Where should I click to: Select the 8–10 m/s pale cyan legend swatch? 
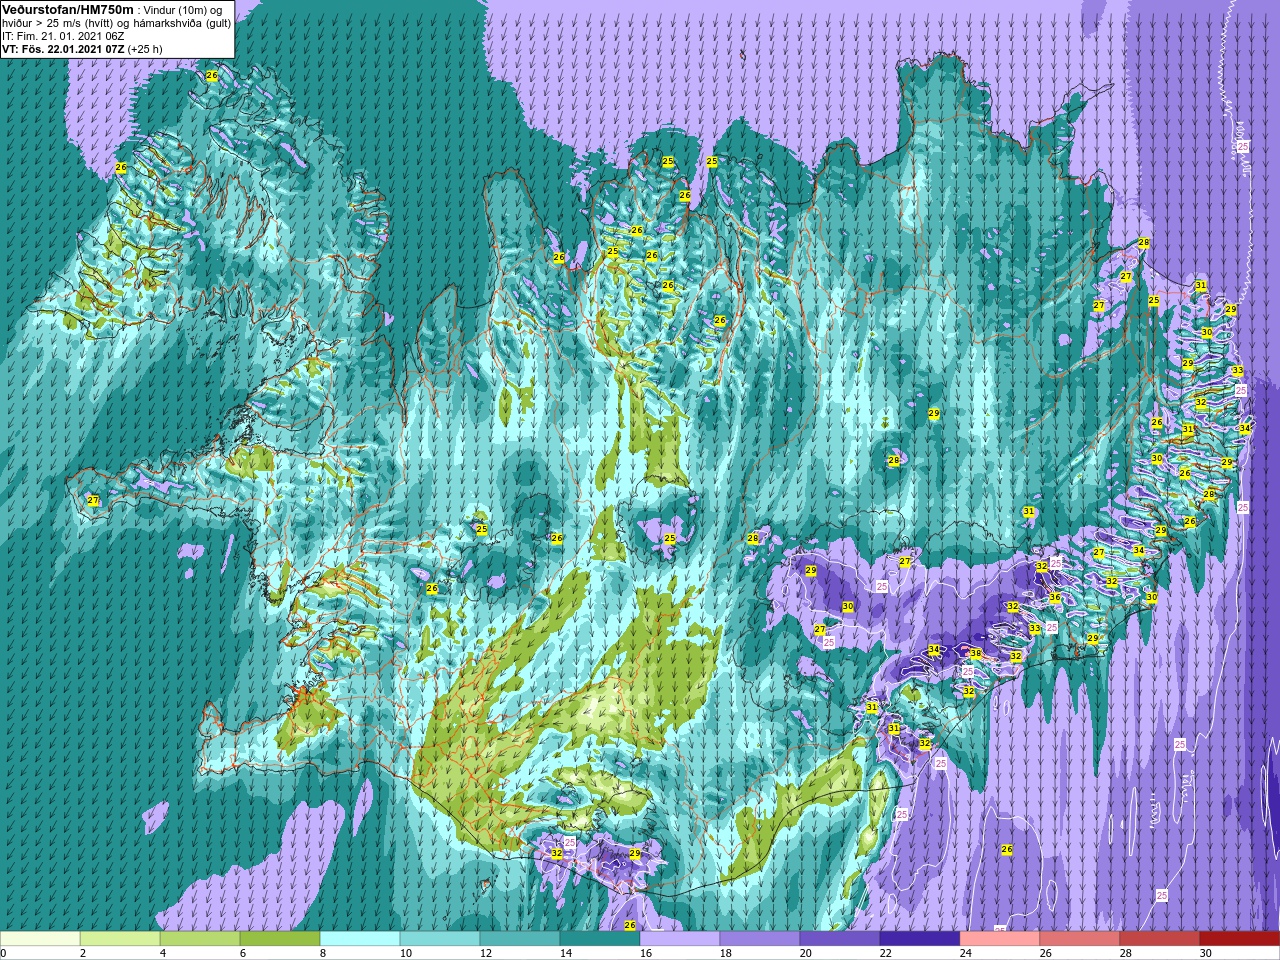[360, 940]
